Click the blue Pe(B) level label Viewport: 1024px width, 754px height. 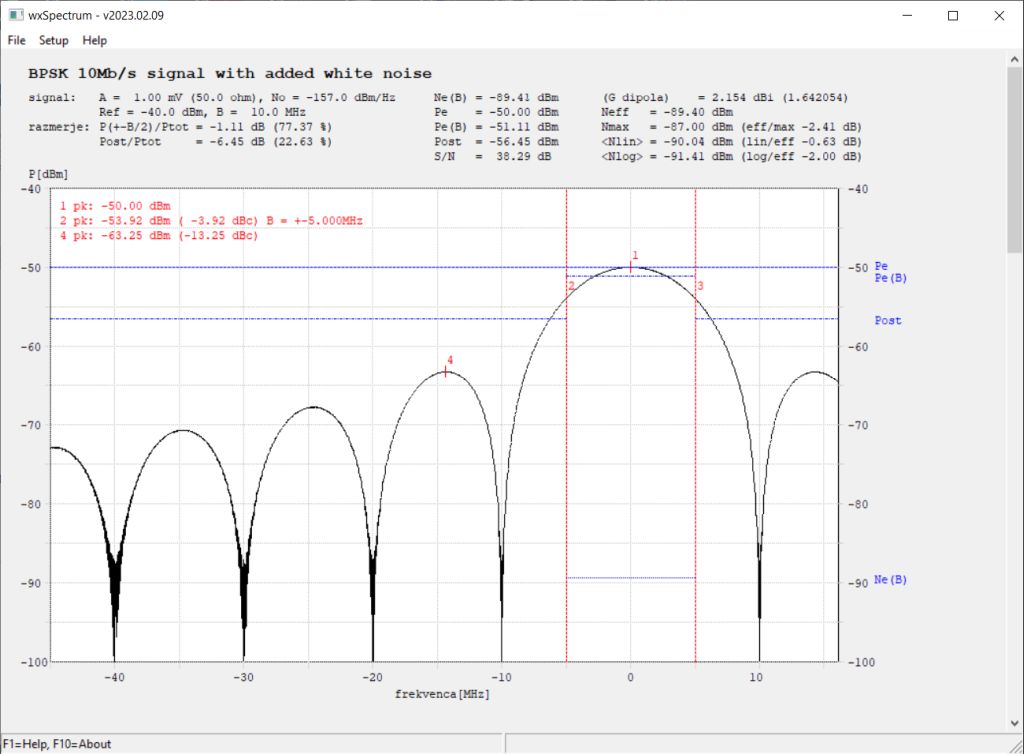[890, 278]
